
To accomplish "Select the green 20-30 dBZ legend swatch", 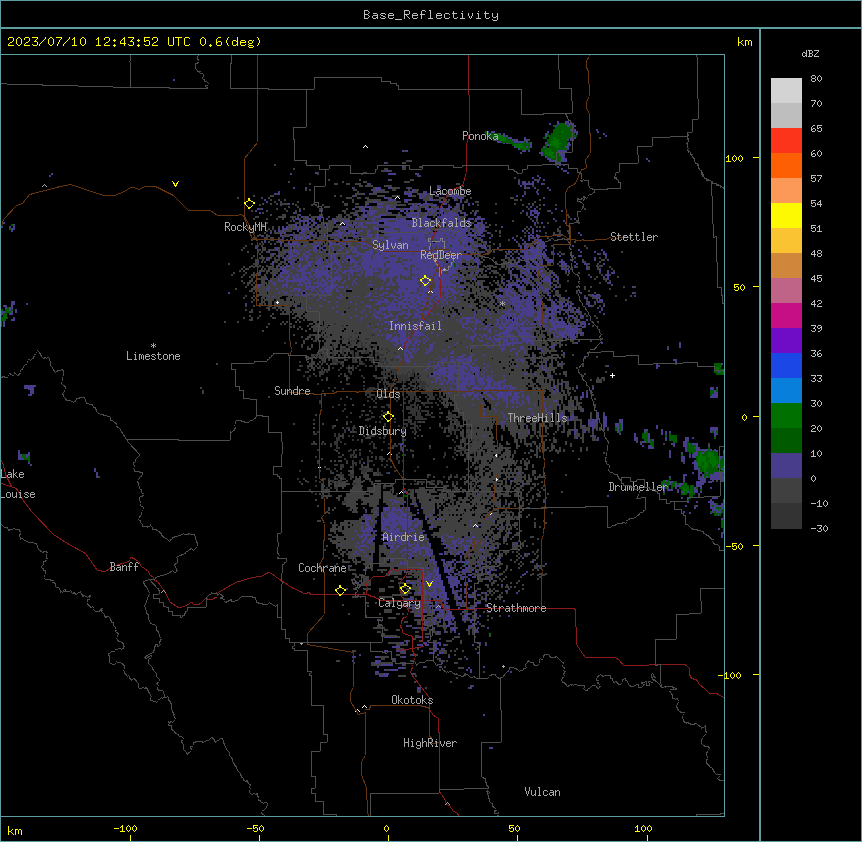I will pyautogui.click(x=786, y=416).
